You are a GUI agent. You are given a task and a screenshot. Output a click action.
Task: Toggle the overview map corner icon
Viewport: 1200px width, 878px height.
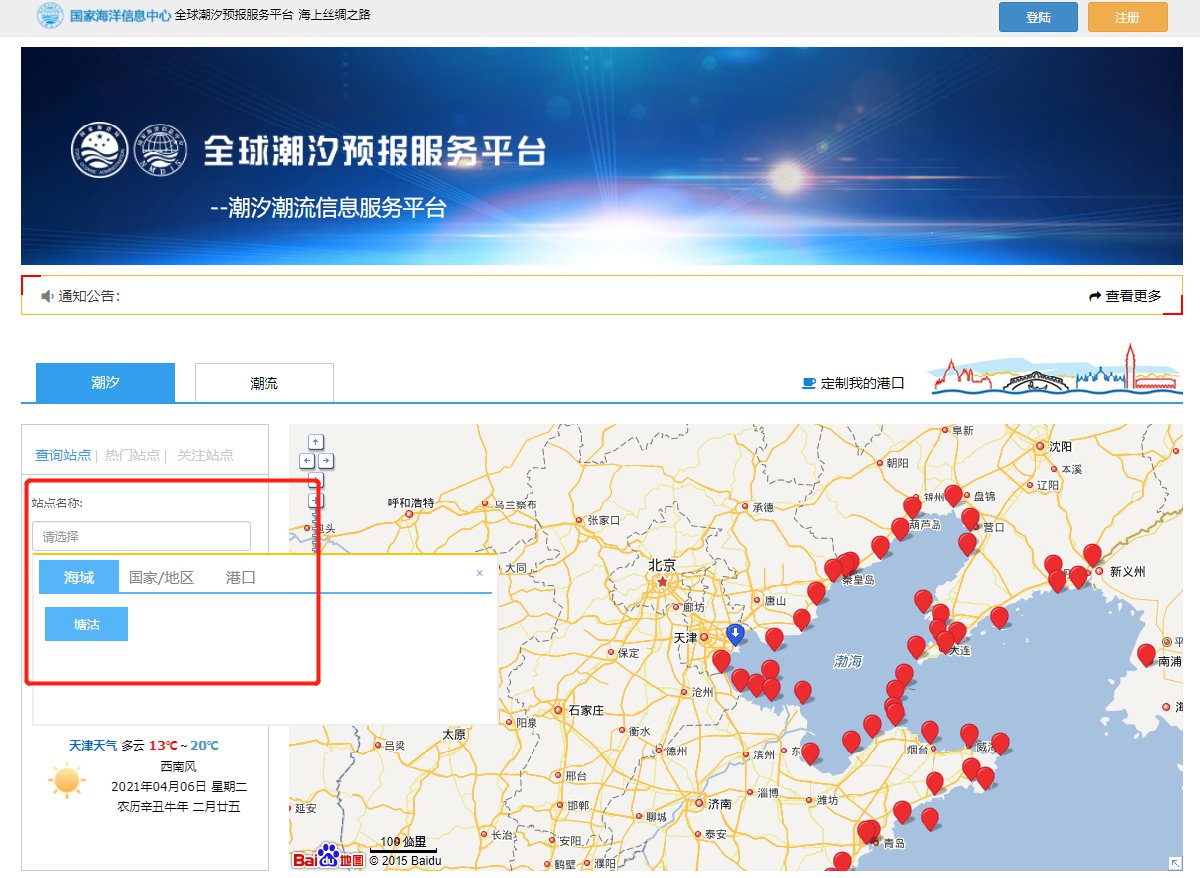(1175, 863)
